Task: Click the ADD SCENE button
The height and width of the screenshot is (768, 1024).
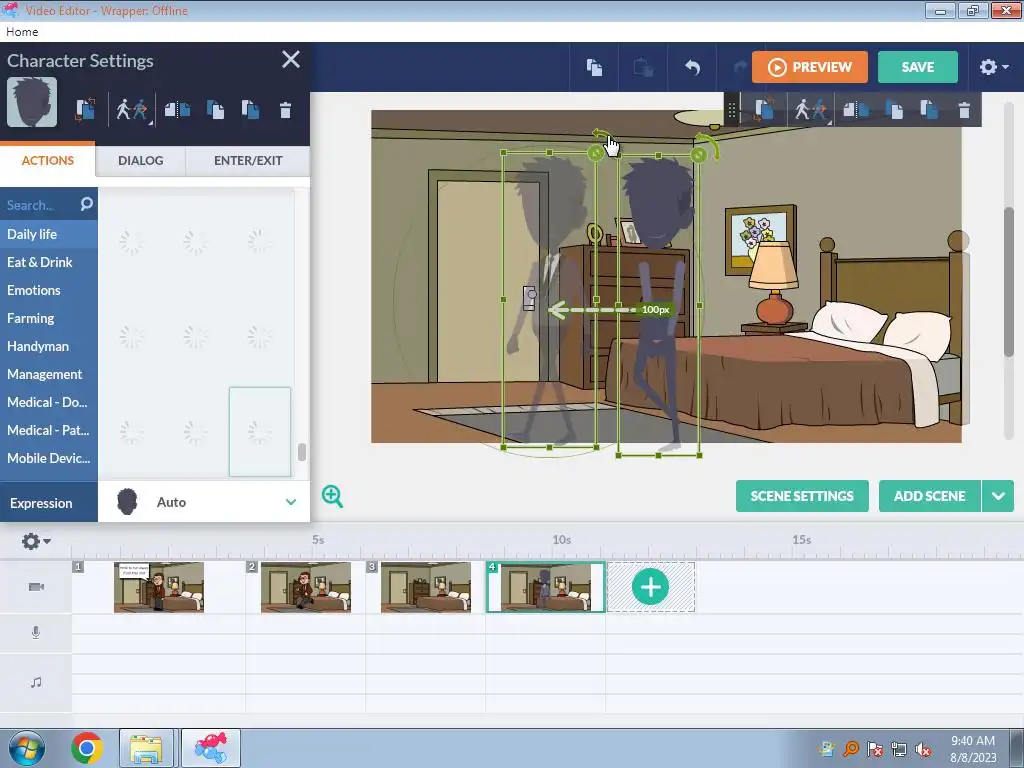Action: coord(929,496)
